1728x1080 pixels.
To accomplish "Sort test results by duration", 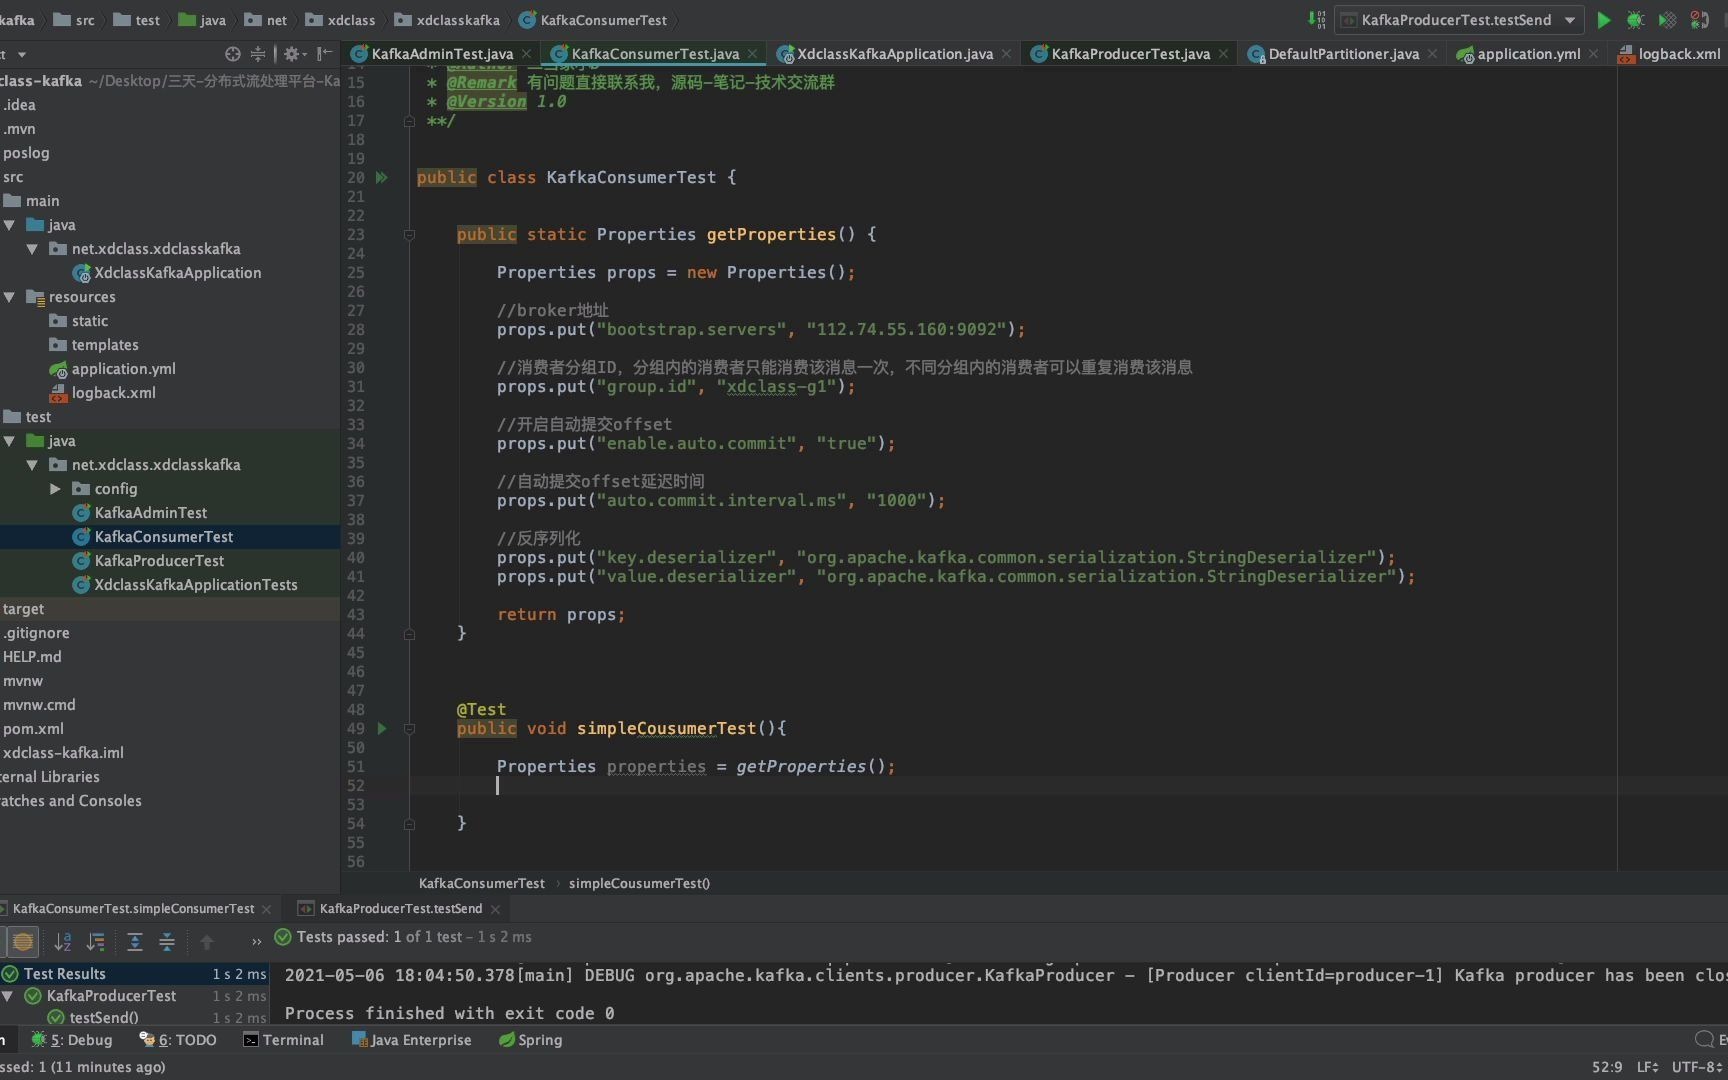I will pyautogui.click(x=96, y=941).
